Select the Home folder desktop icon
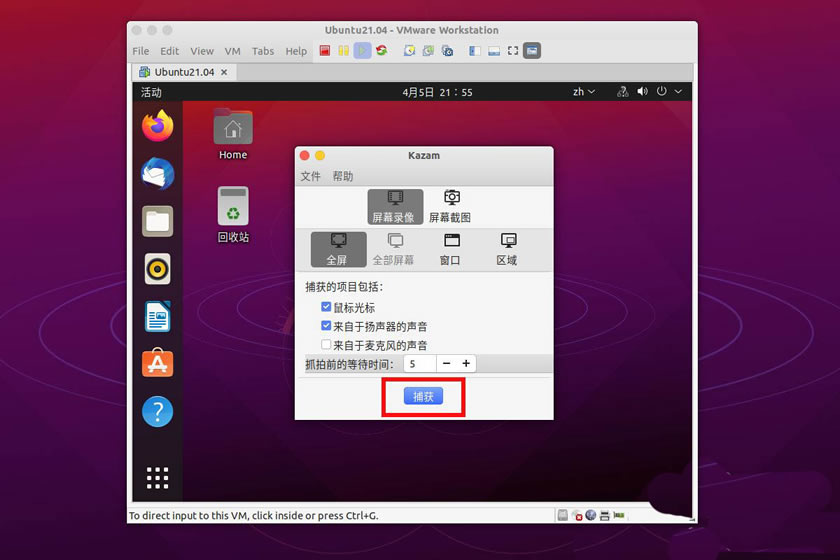840x560 pixels. (233, 135)
